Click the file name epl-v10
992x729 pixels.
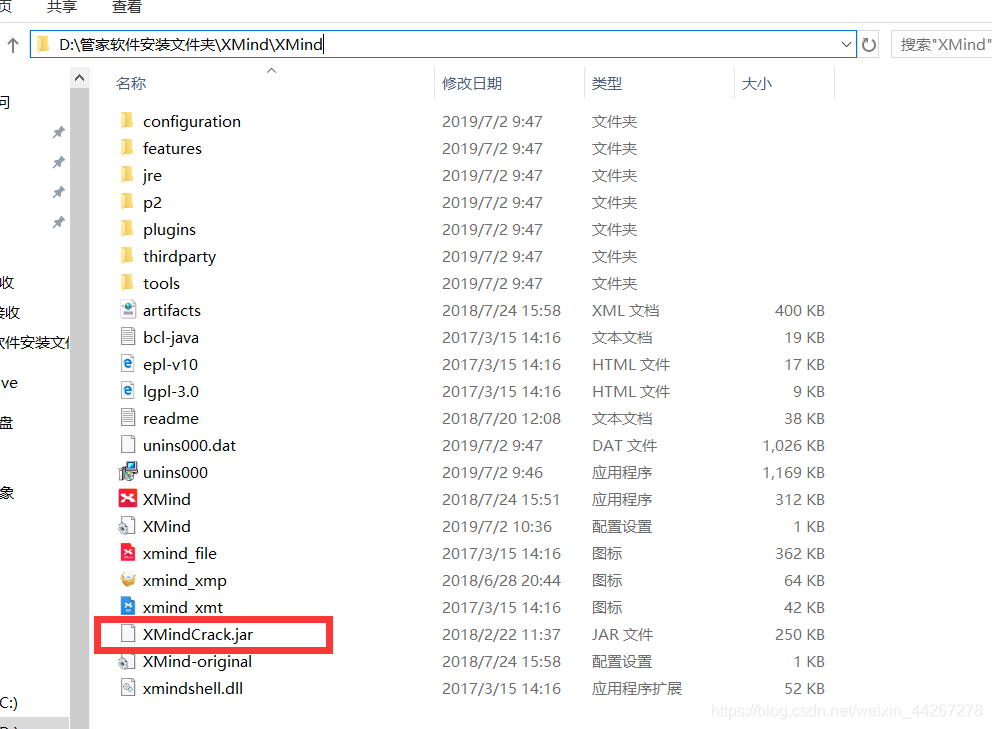click(170, 364)
